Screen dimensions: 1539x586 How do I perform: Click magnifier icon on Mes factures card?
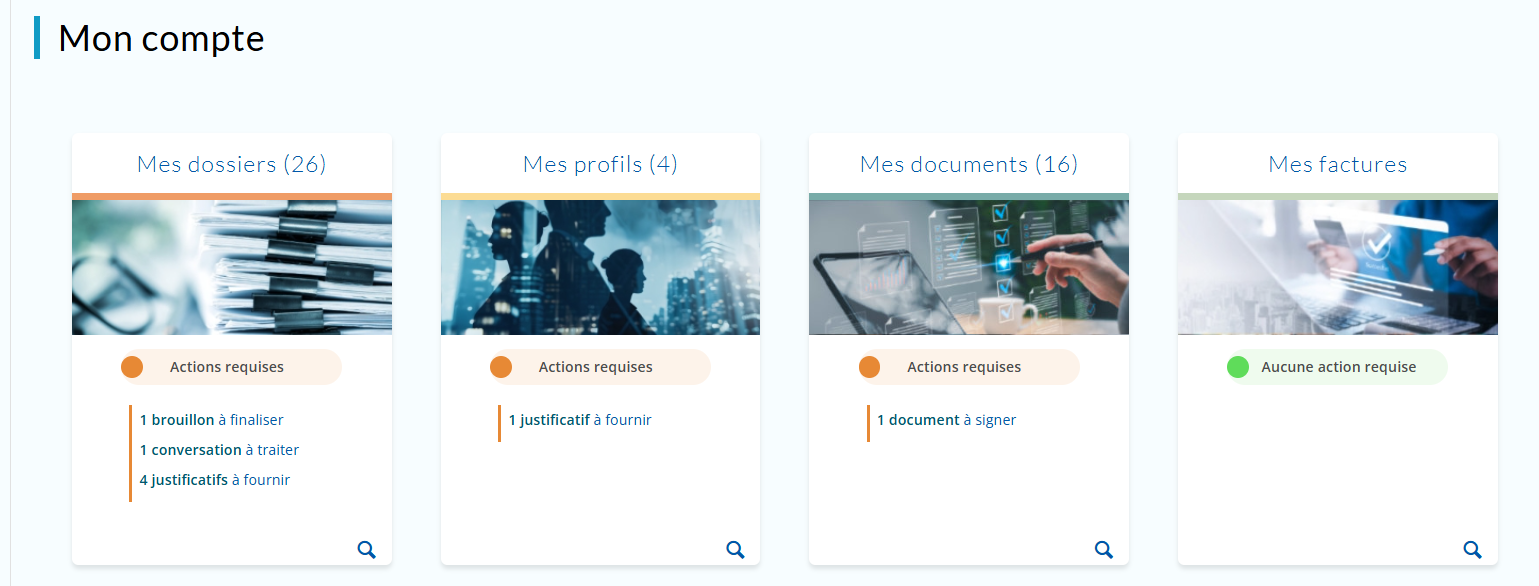[x=1472, y=549]
